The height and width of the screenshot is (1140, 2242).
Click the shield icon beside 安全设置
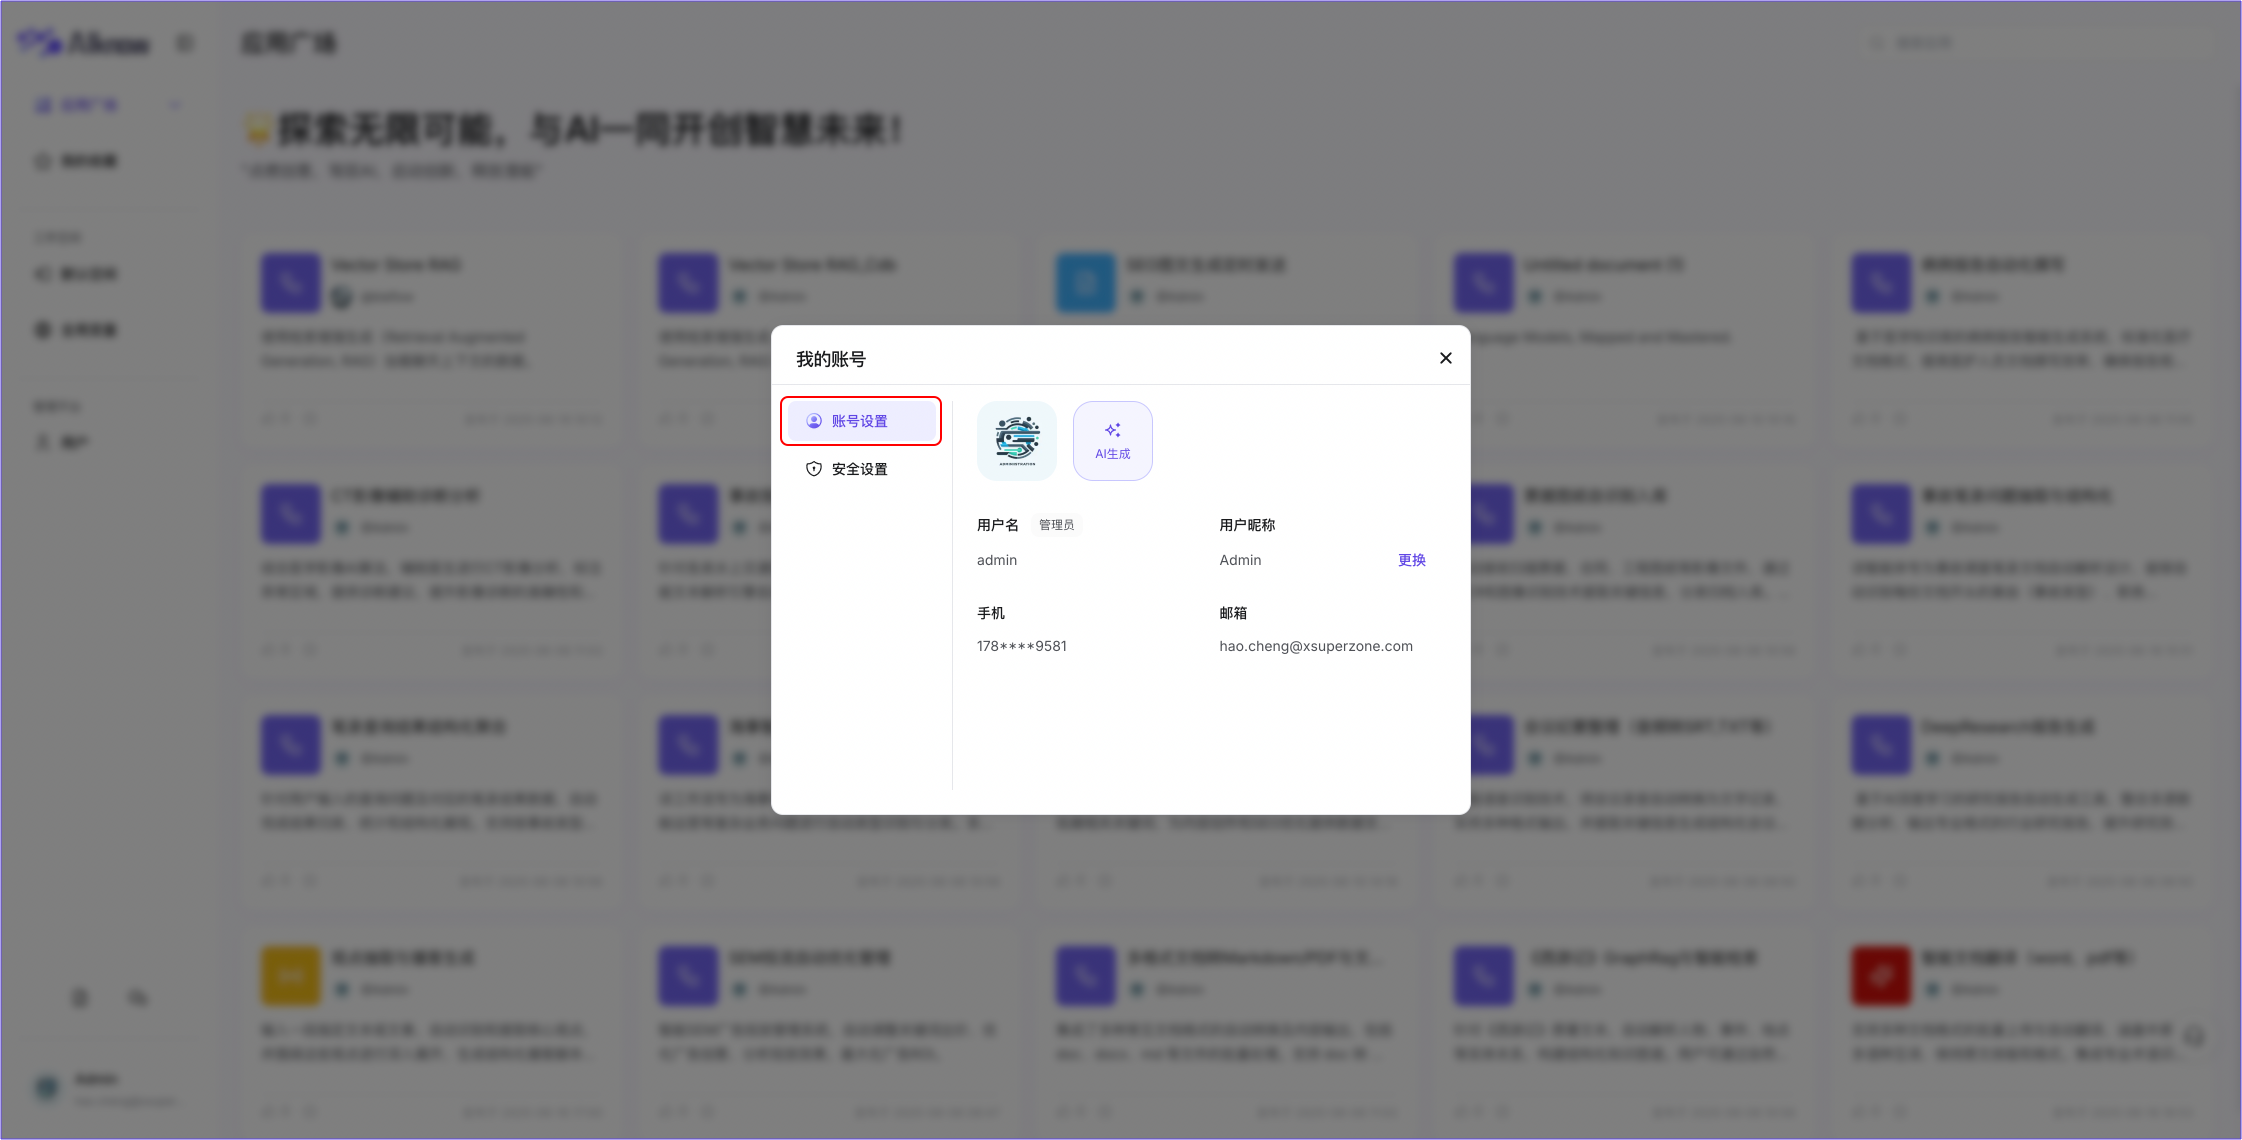click(812, 468)
